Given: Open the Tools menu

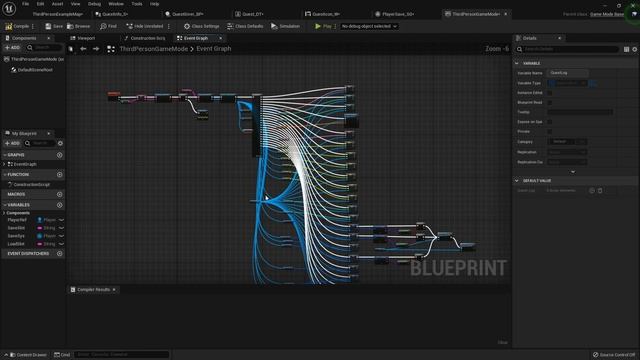Looking at the screenshot, I should [x=137, y=4].
